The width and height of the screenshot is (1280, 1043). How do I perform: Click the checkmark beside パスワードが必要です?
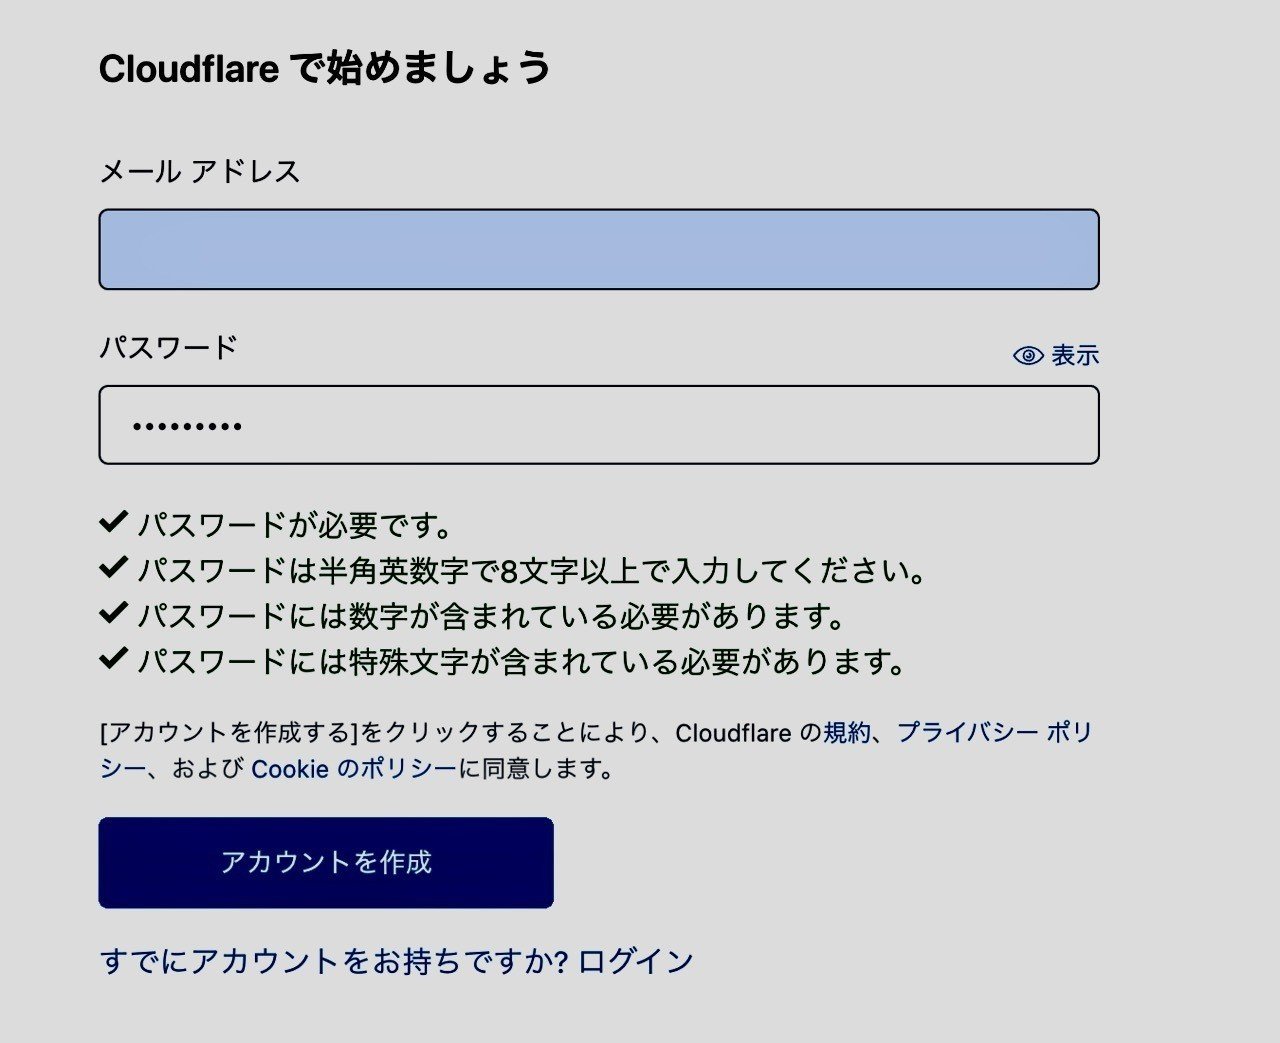tap(113, 521)
